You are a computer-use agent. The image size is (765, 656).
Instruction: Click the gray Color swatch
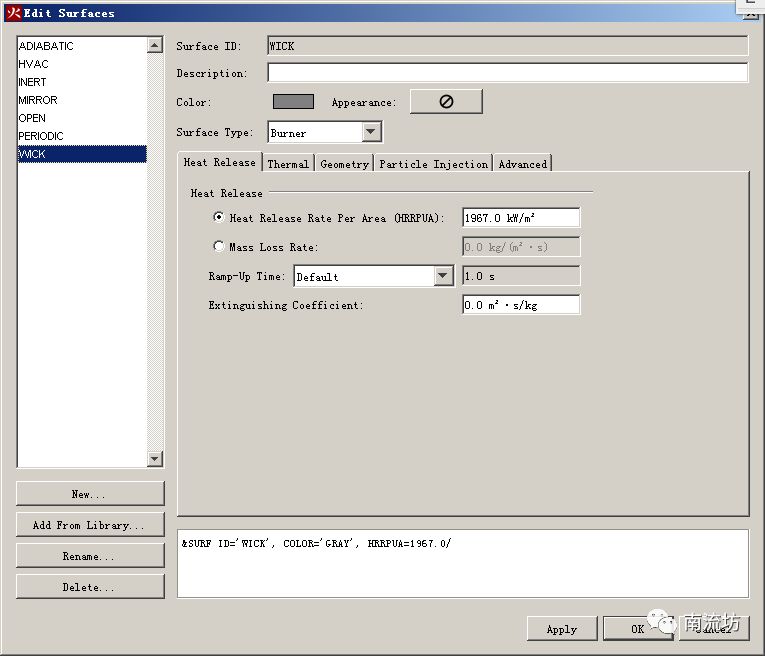(293, 102)
